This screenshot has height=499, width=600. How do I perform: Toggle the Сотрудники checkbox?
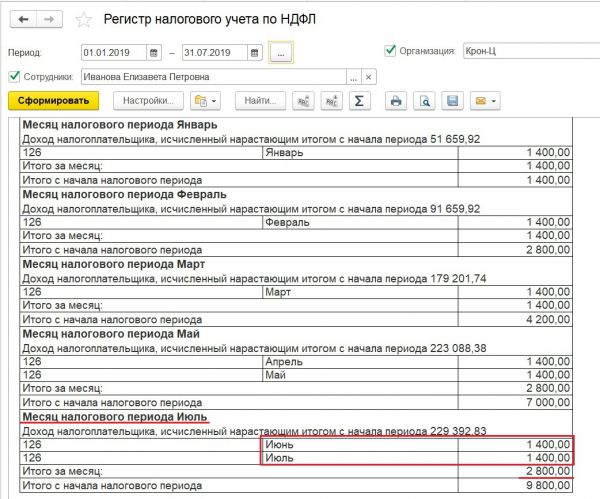[x=14, y=76]
